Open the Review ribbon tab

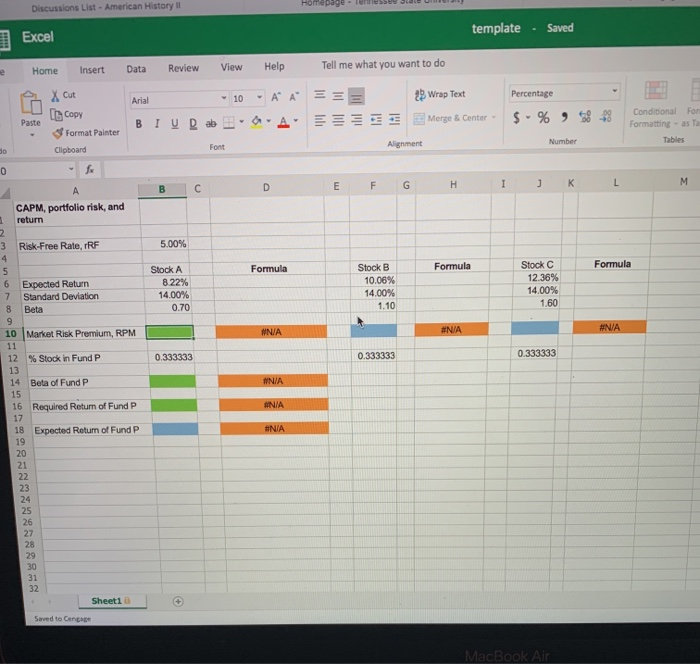(x=183, y=68)
